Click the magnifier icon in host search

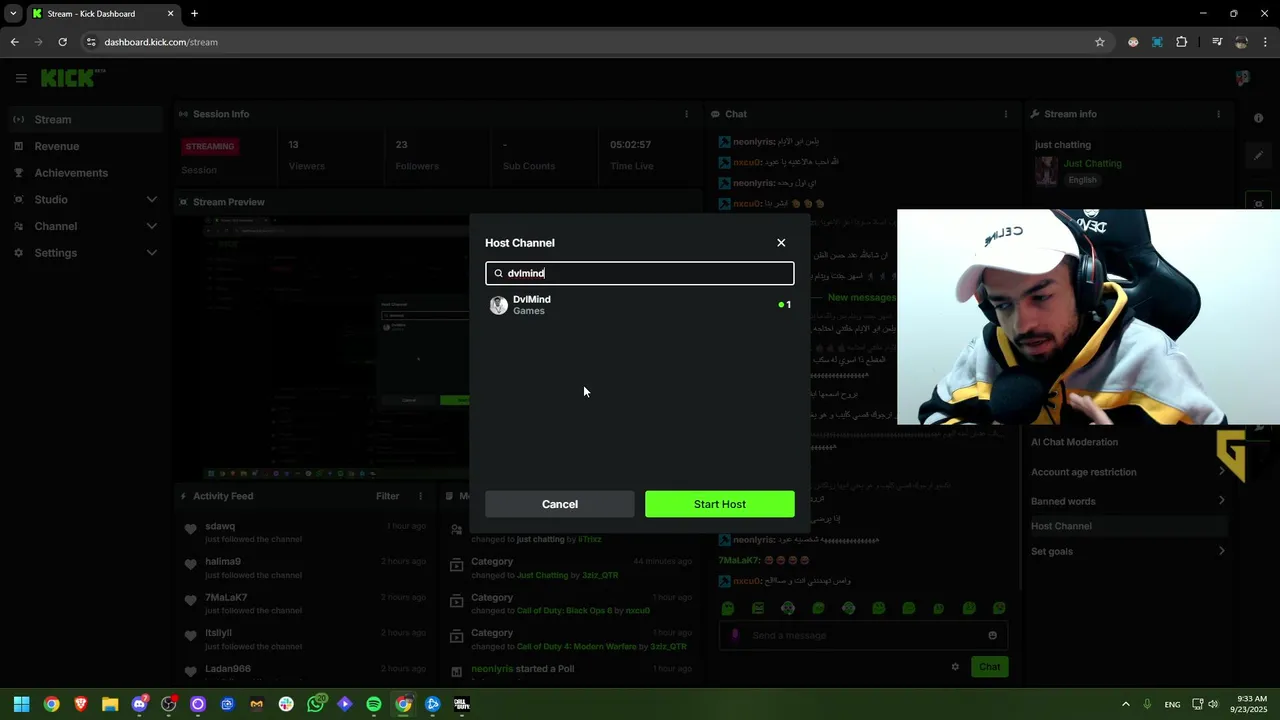[x=498, y=273]
